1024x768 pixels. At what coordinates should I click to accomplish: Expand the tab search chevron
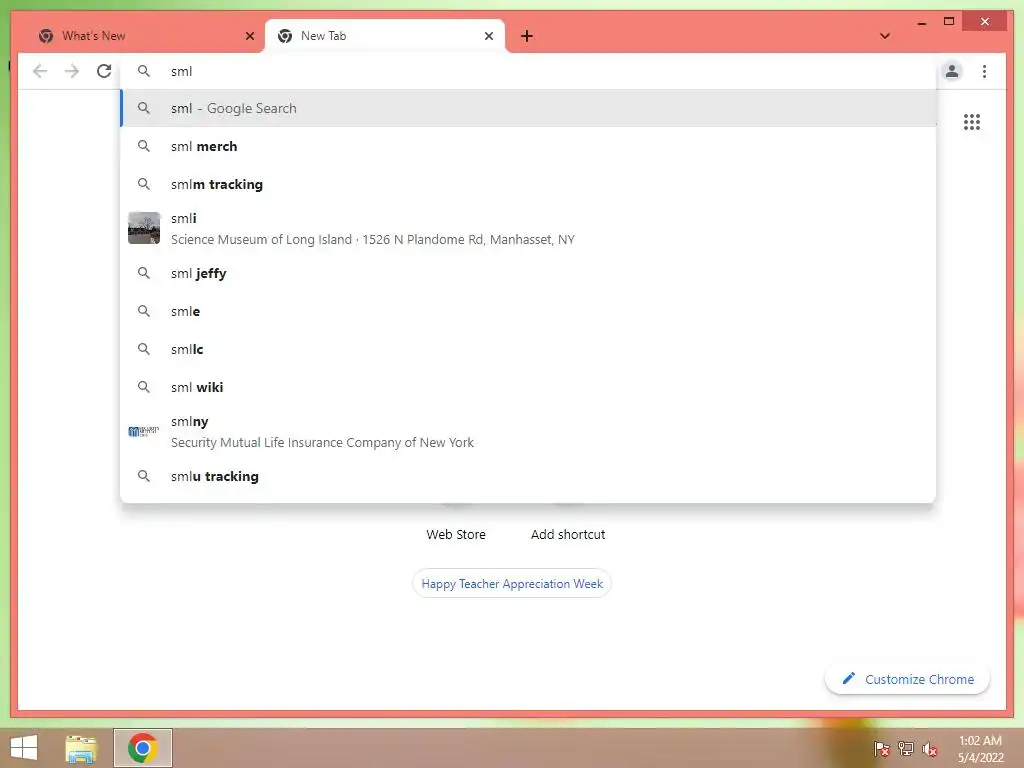pyautogui.click(x=885, y=36)
